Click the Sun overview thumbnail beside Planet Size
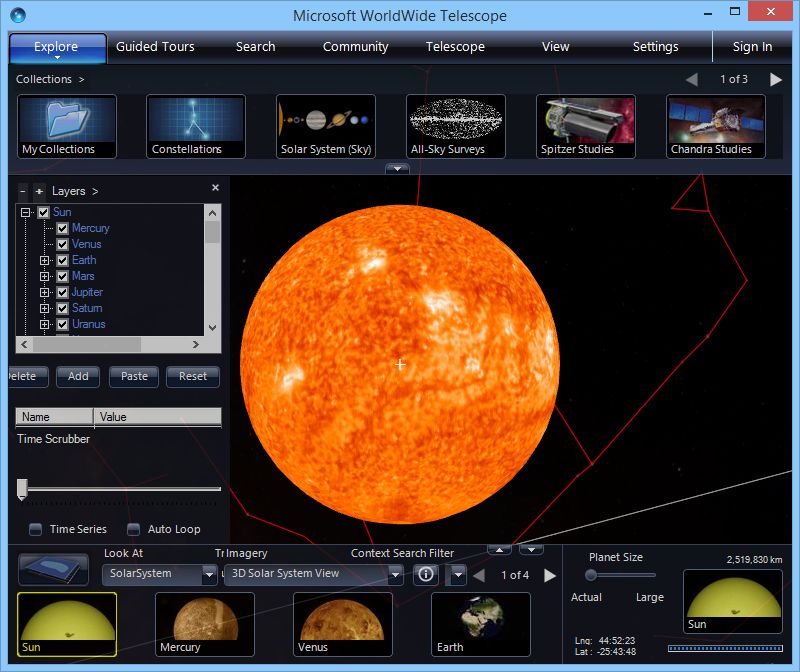This screenshot has height=672, width=800. [x=733, y=602]
